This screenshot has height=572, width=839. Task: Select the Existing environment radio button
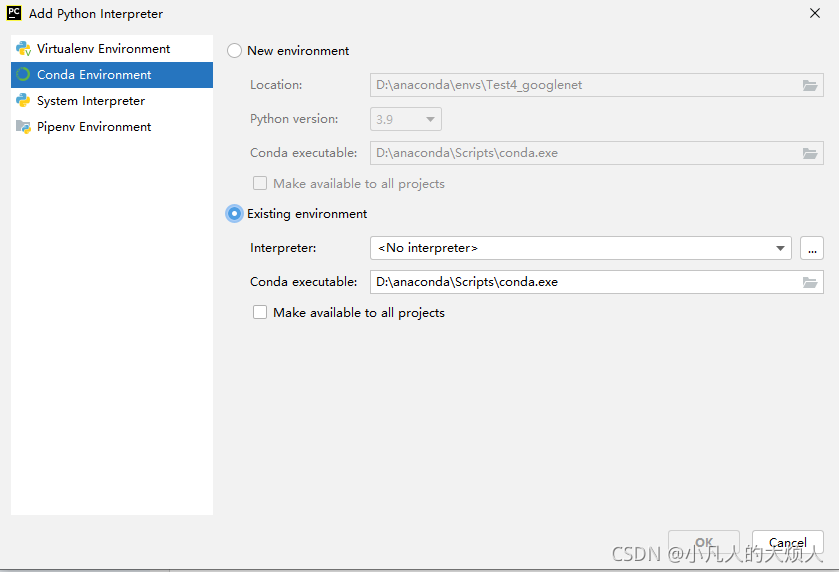(x=234, y=213)
